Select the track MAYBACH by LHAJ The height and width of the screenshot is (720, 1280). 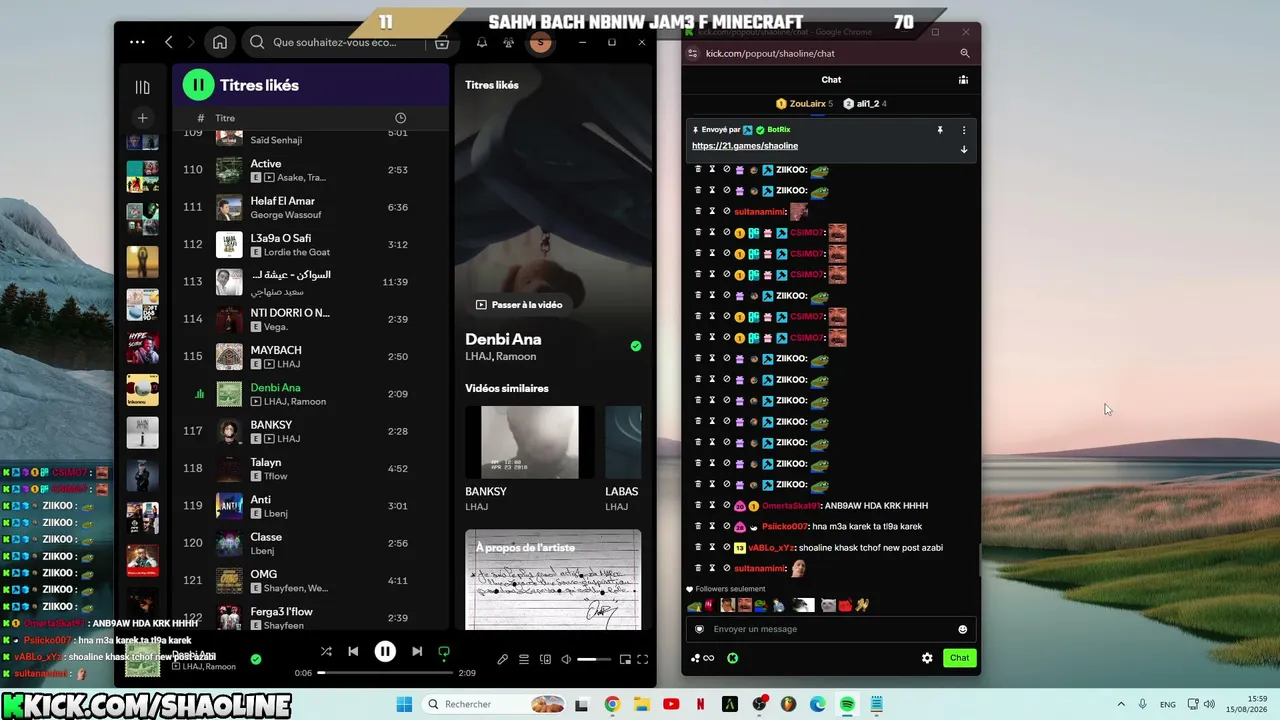[312, 356]
